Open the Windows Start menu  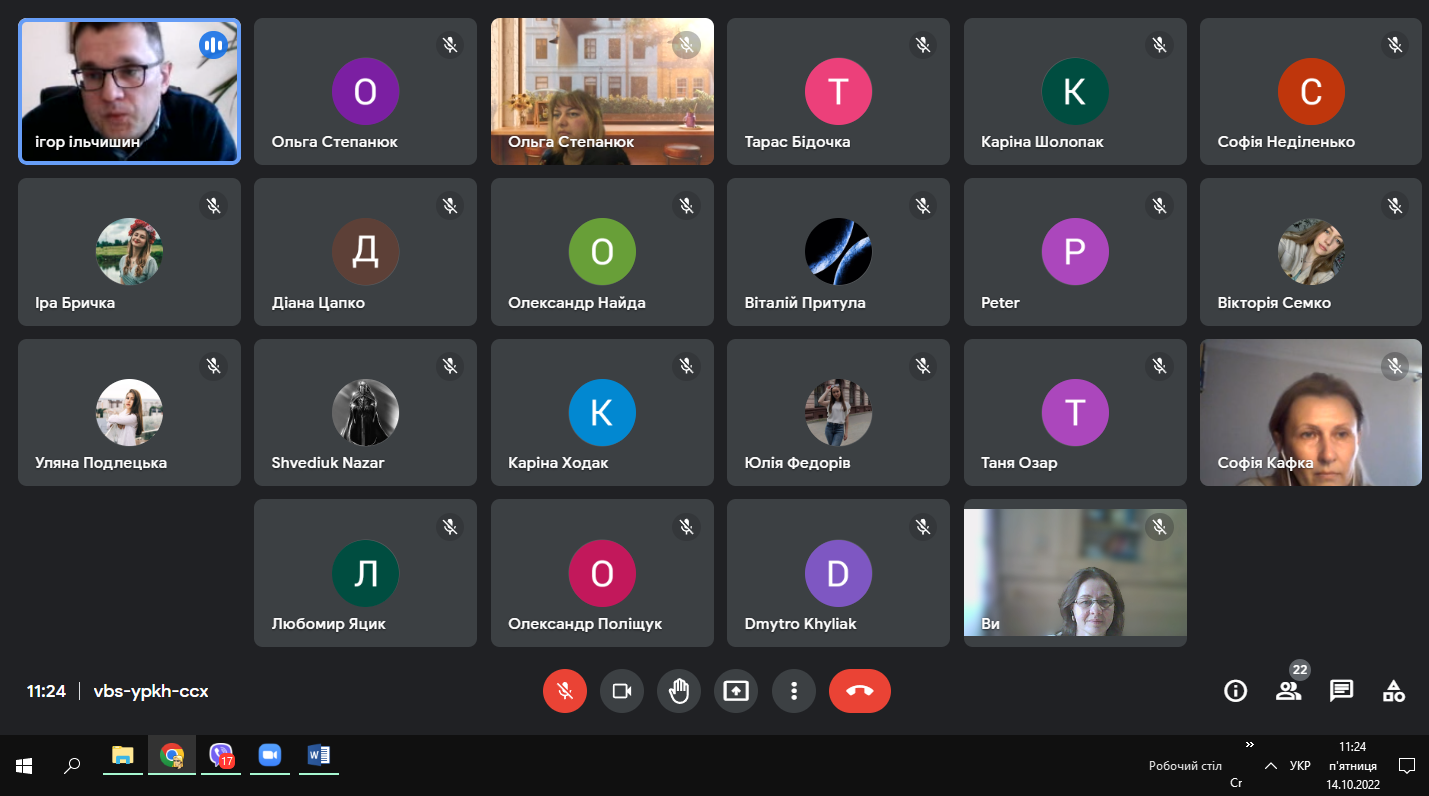click(x=24, y=766)
